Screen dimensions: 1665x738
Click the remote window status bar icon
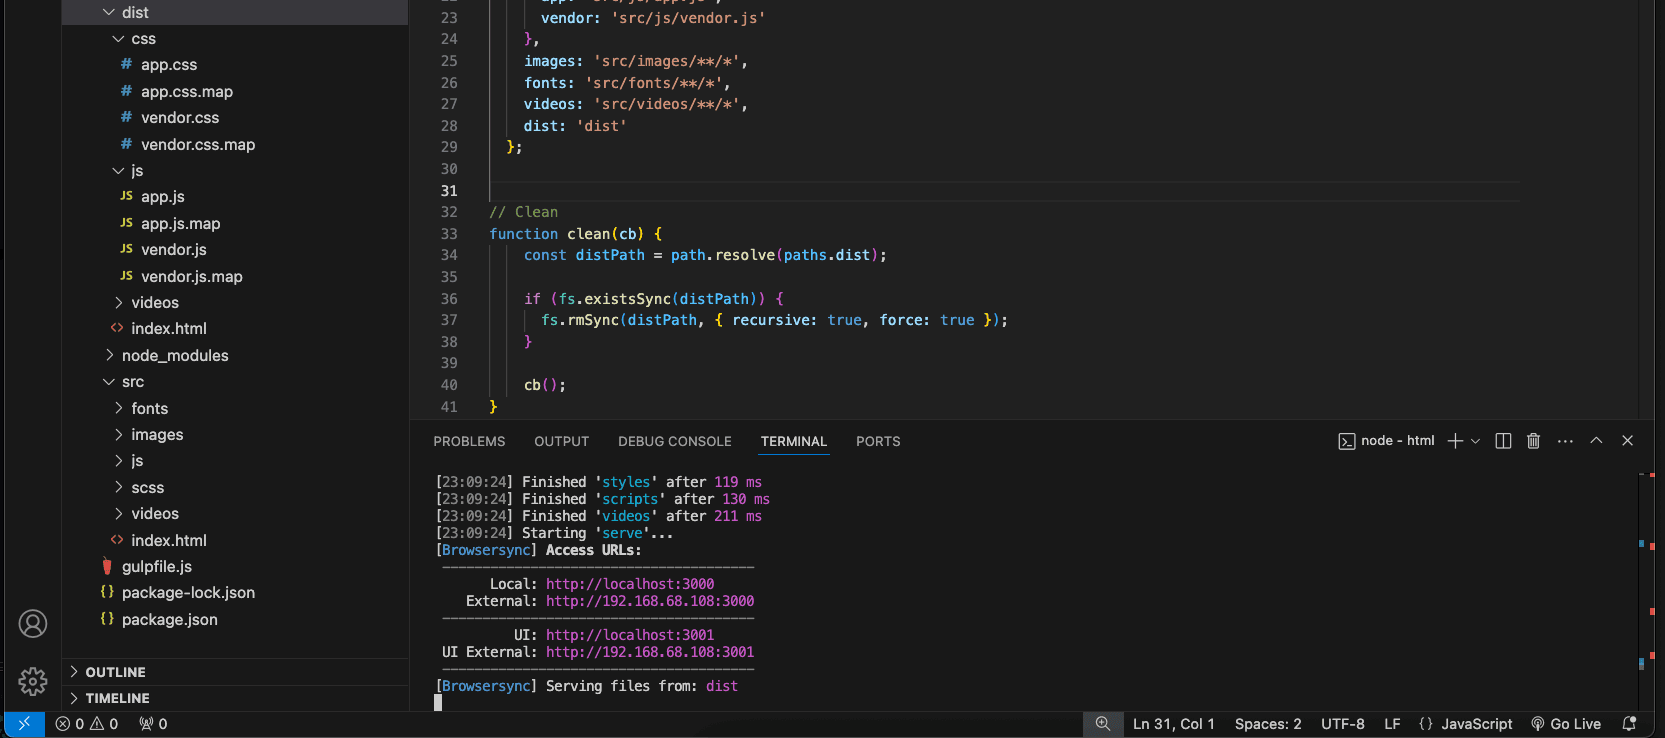coord(24,724)
